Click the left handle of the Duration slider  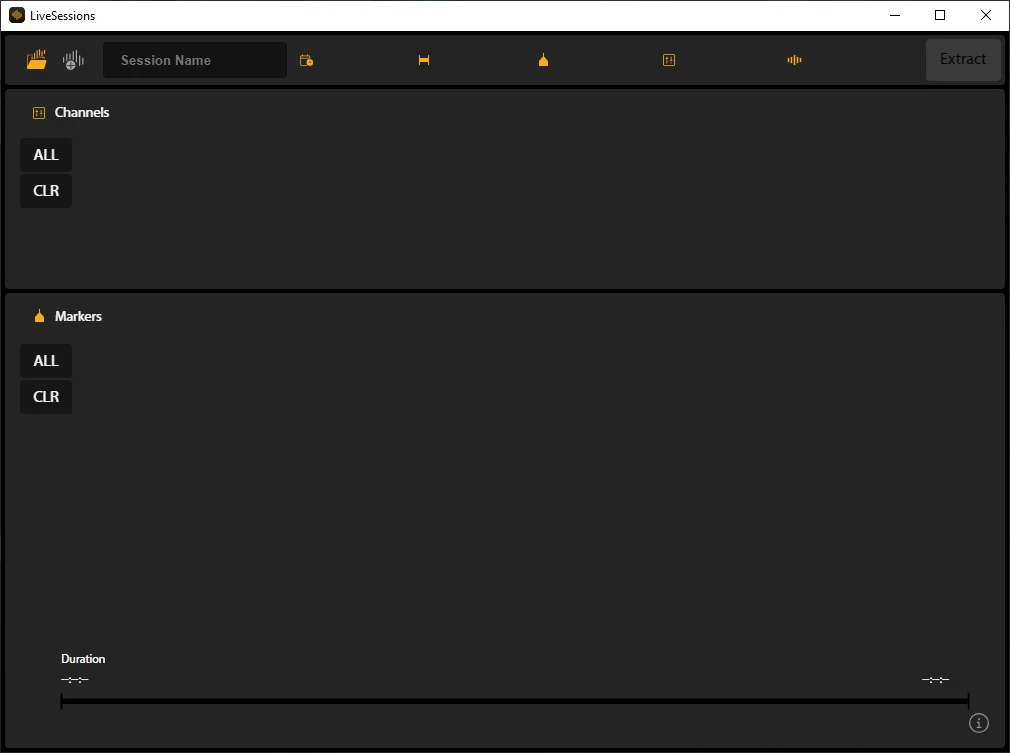(62, 701)
